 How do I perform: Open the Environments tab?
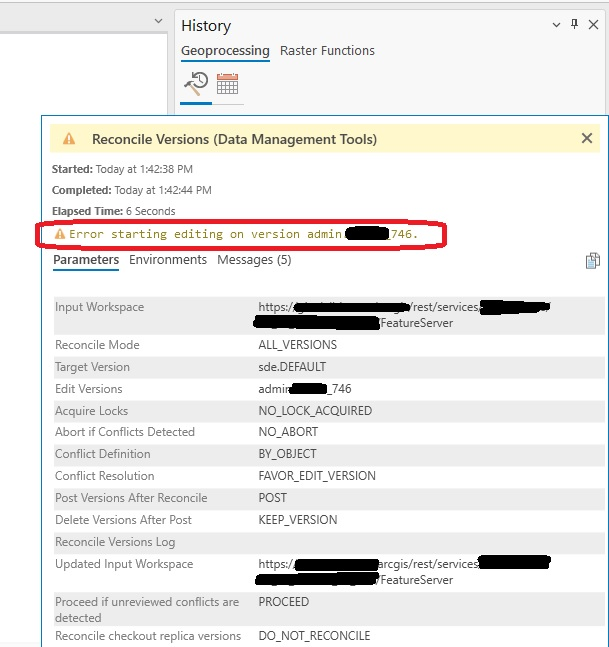pos(168,260)
